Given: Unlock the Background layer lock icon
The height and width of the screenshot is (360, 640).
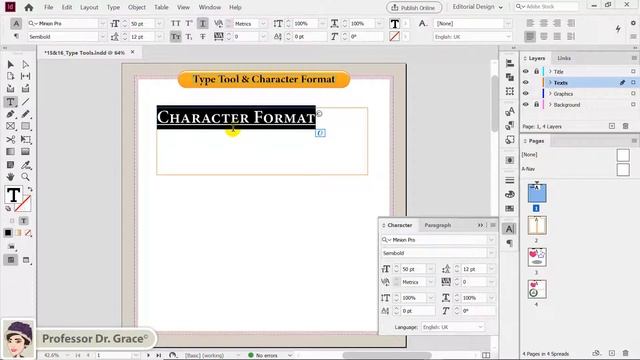Looking at the screenshot, I should click(536, 104).
